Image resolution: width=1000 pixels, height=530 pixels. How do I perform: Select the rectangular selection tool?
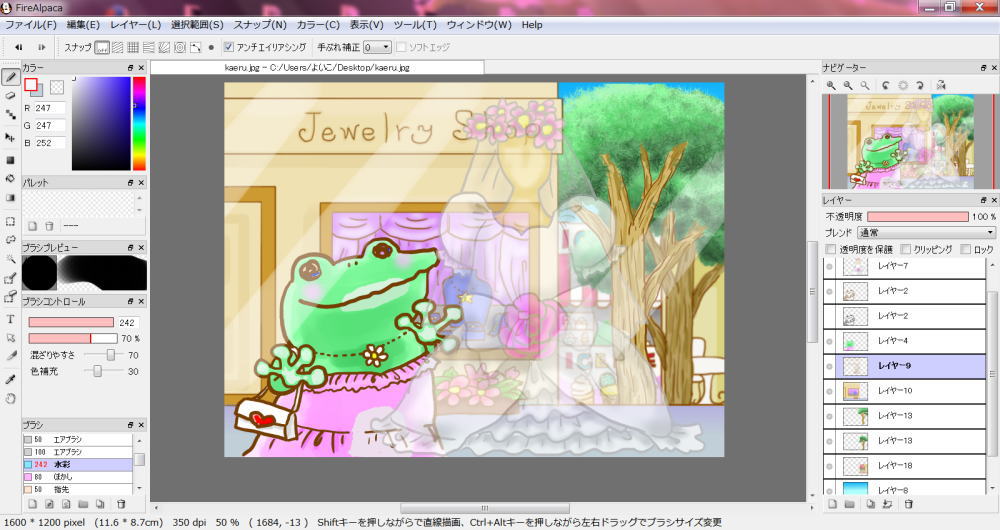tap(10, 221)
